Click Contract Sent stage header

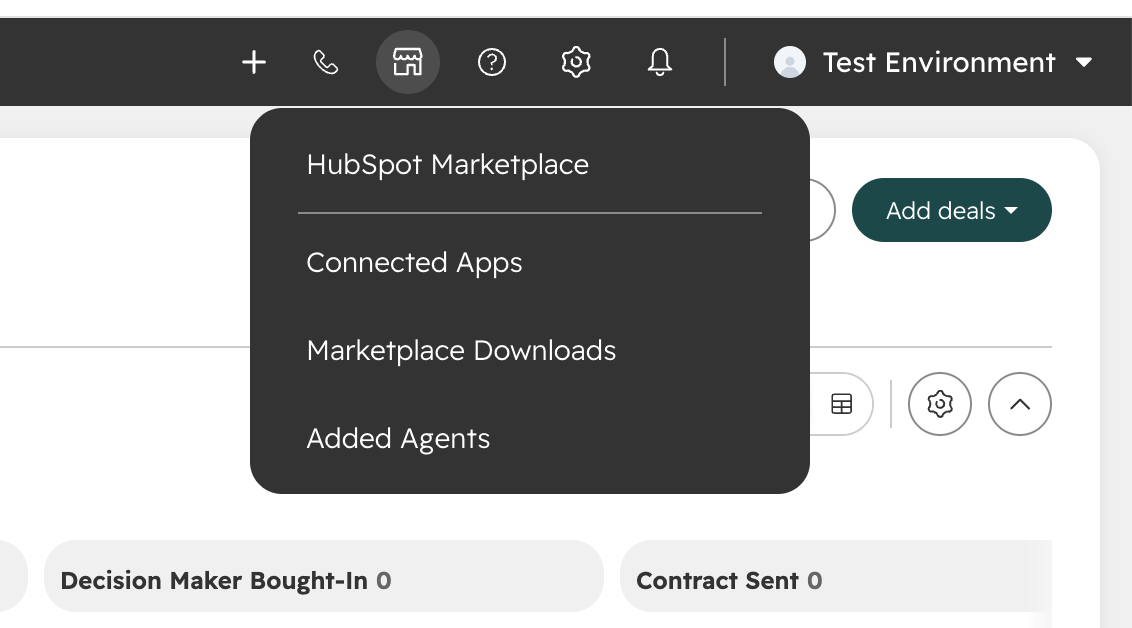pos(836,576)
